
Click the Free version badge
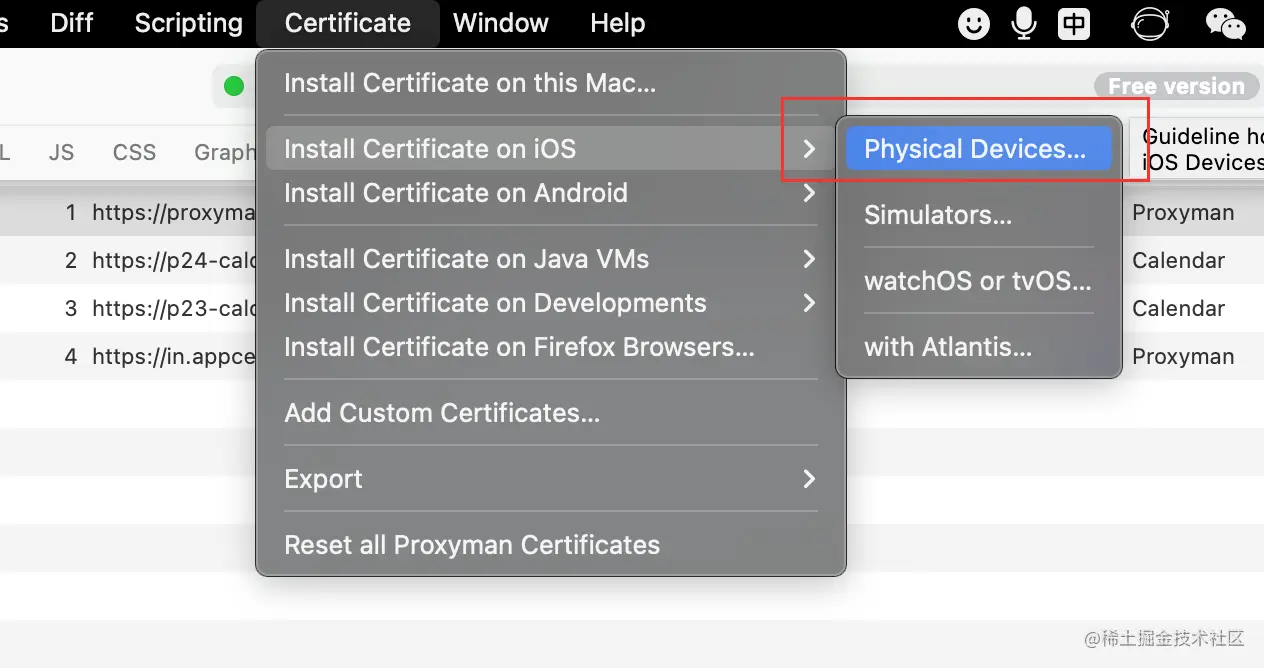click(x=1175, y=86)
